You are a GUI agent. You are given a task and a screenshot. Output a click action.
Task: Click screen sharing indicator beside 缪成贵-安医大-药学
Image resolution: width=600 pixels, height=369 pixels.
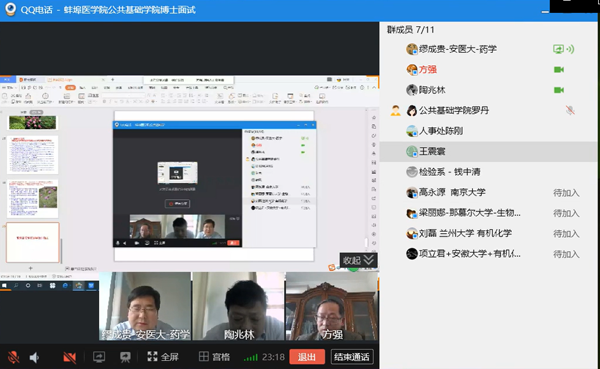(558, 49)
